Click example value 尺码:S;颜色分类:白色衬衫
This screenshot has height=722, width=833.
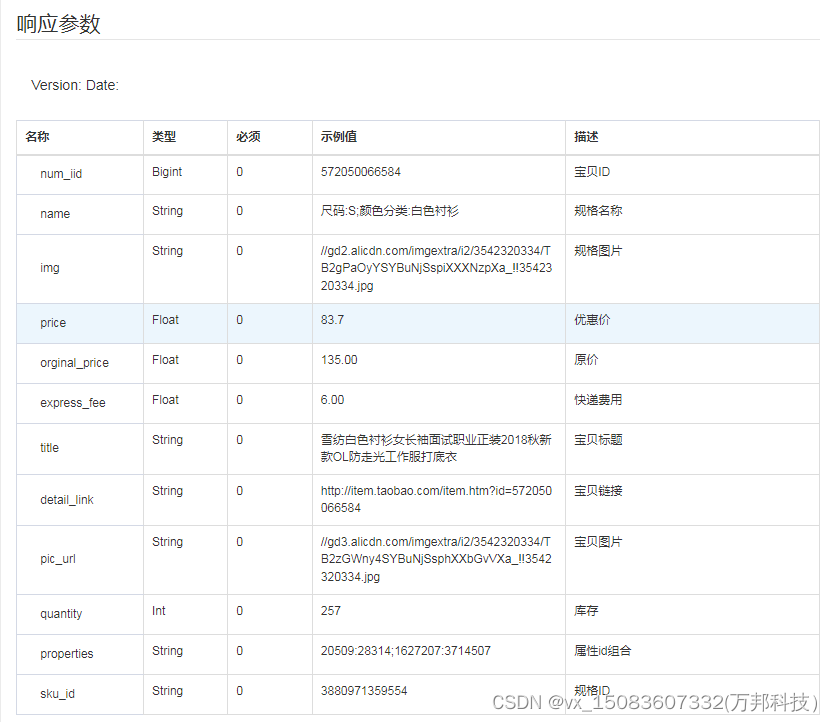pos(389,211)
